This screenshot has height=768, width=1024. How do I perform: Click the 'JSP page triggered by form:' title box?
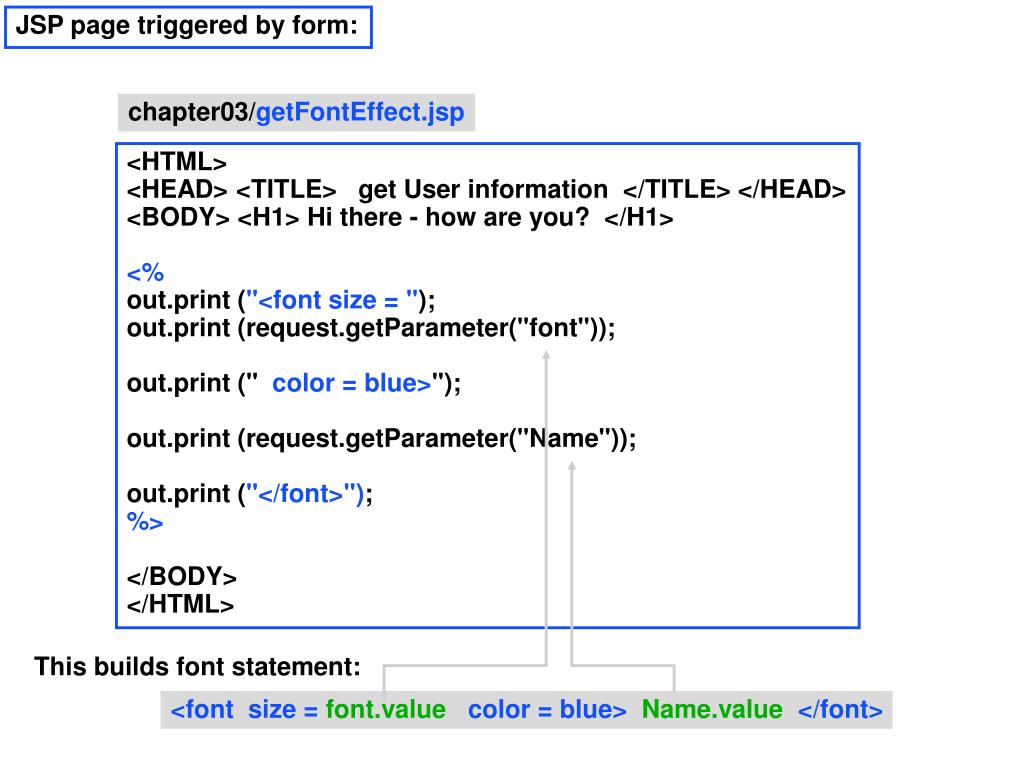tap(188, 27)
